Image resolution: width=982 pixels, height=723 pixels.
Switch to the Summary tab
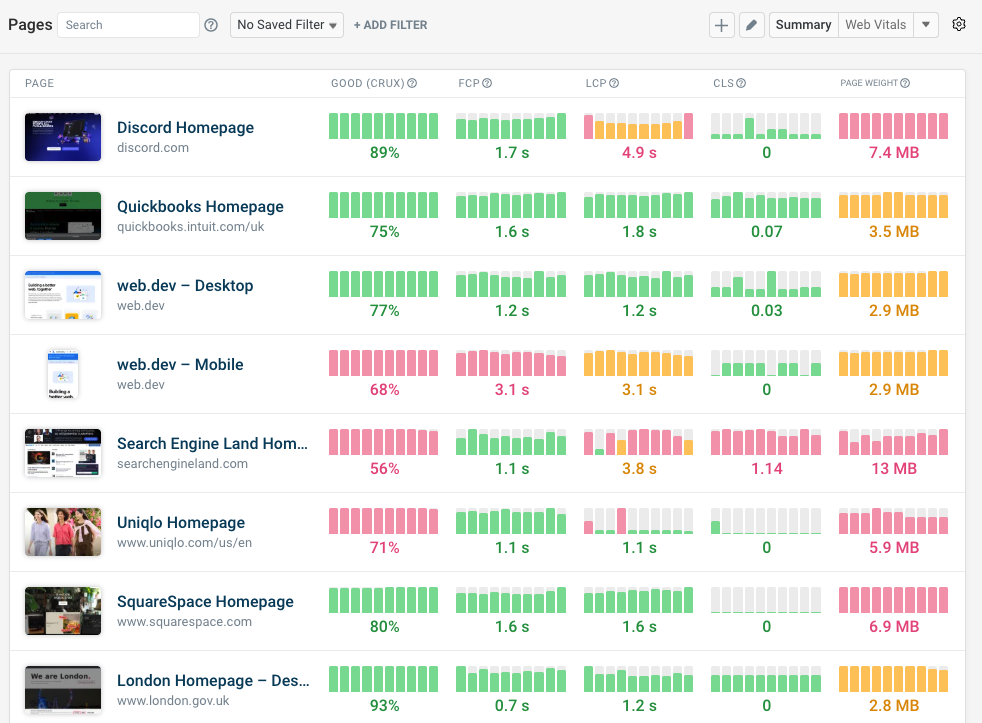tap(803, 24)
